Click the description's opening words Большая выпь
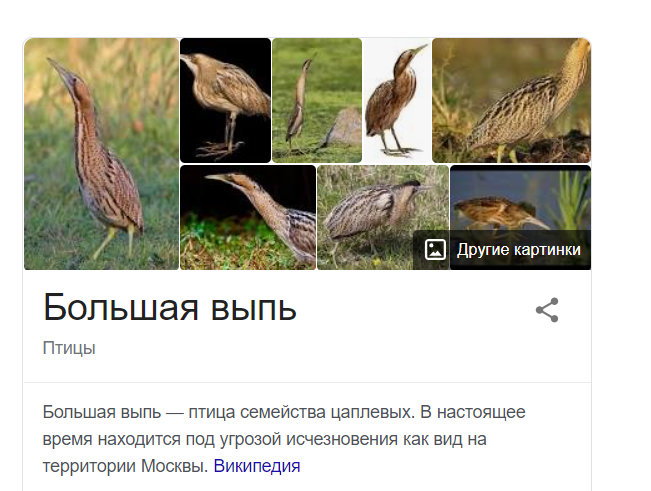 (x=102, y=412)
